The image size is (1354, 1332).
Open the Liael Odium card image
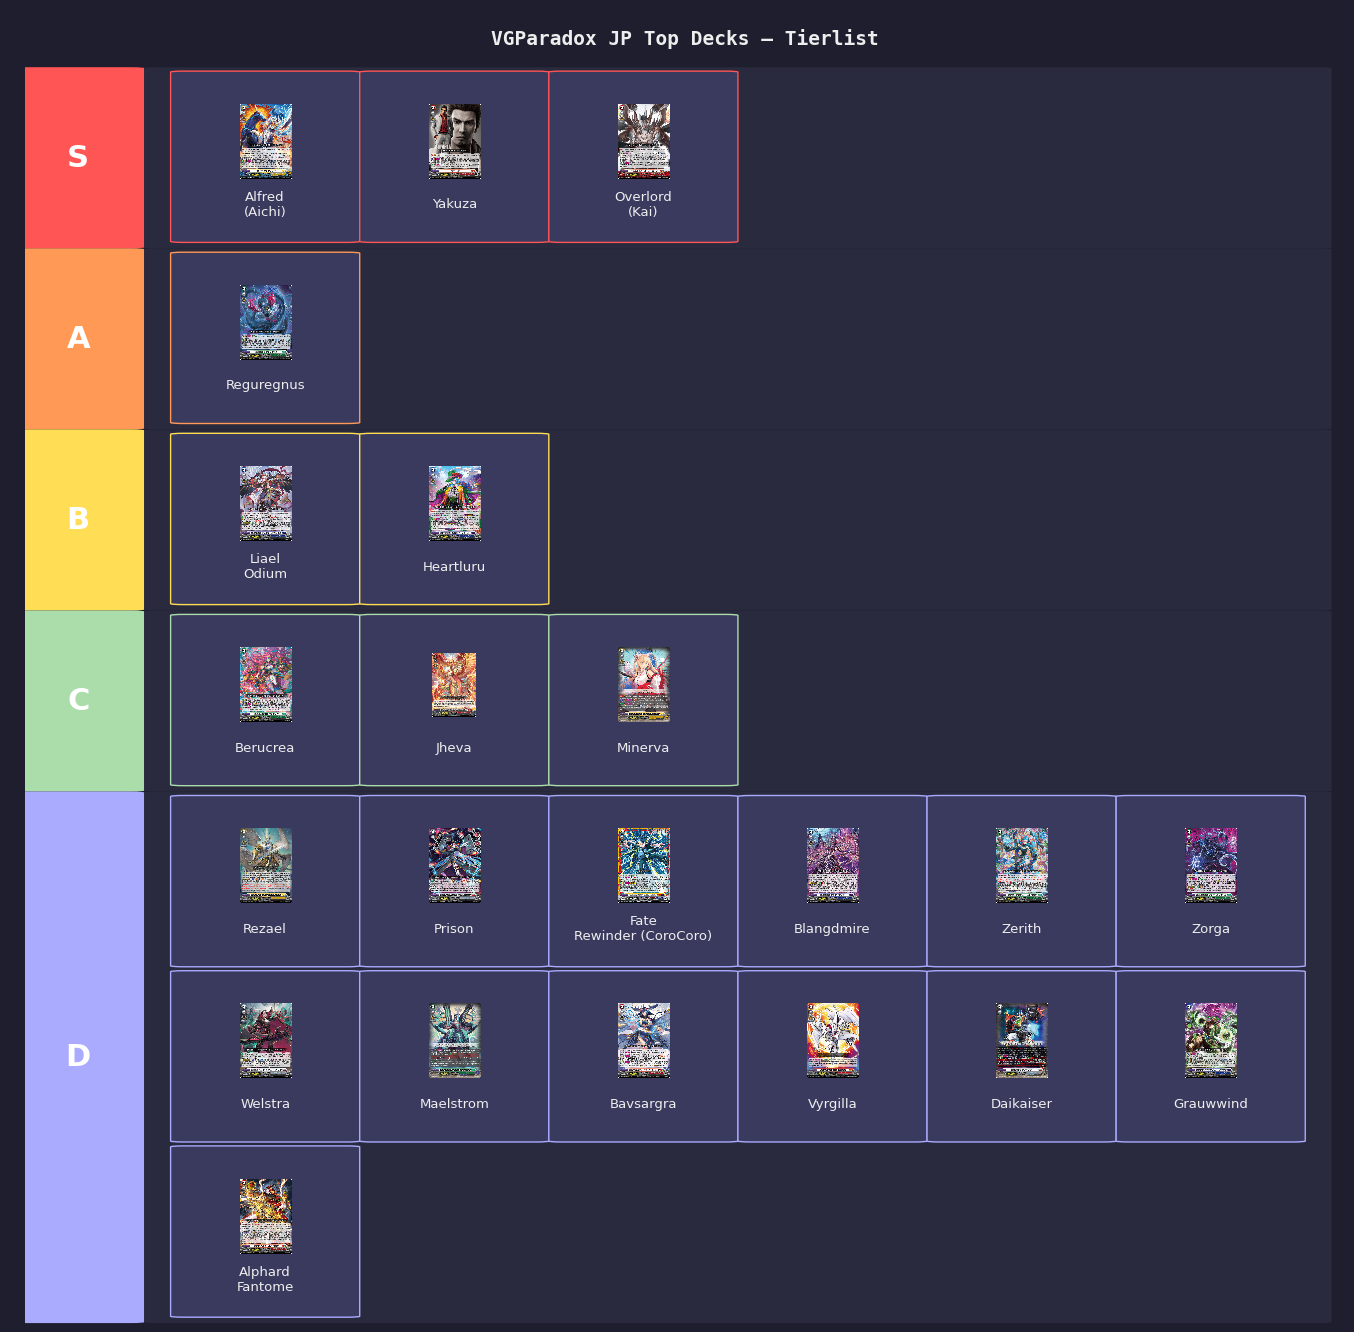coord(265,503)
